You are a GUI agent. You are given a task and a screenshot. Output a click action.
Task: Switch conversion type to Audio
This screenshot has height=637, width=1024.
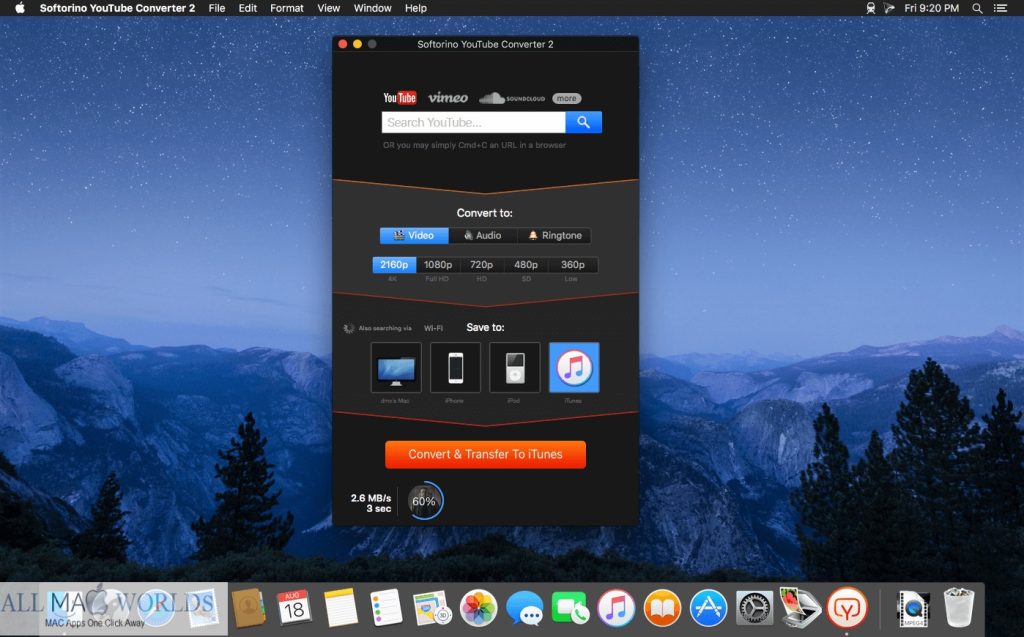click(x=483, y=235)
